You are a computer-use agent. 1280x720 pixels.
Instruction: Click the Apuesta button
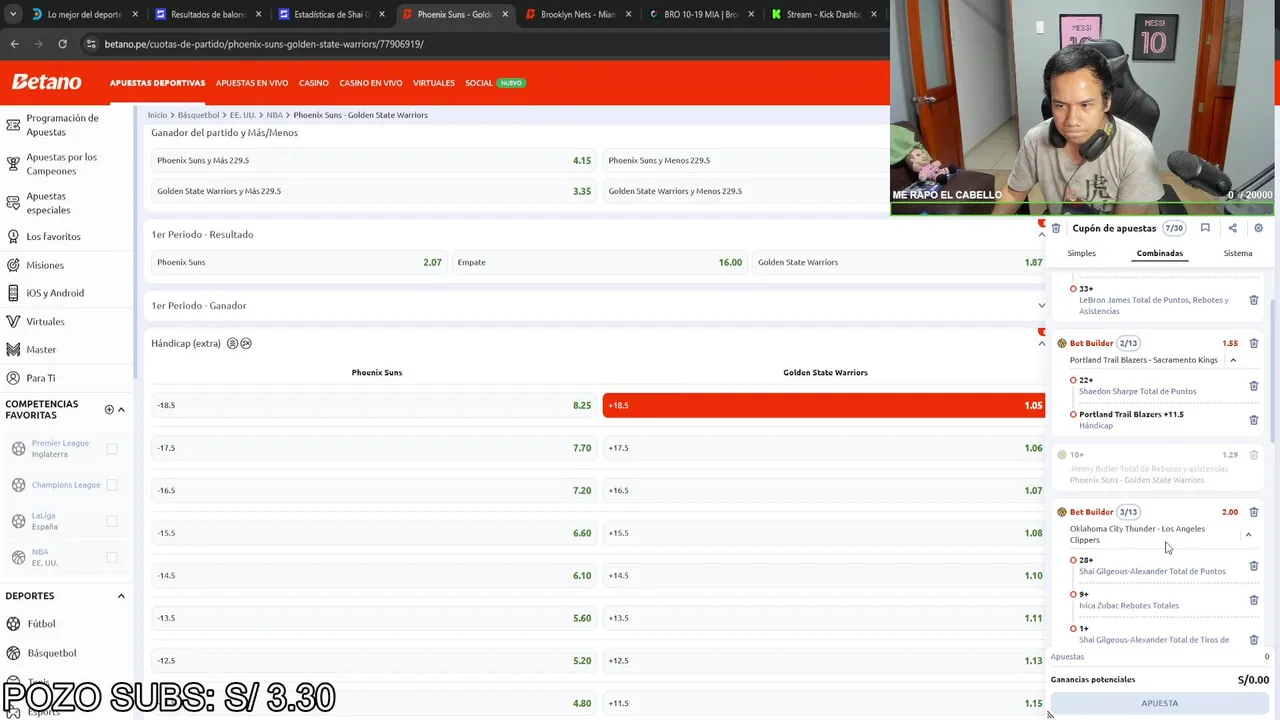[x=1159, y=703]
